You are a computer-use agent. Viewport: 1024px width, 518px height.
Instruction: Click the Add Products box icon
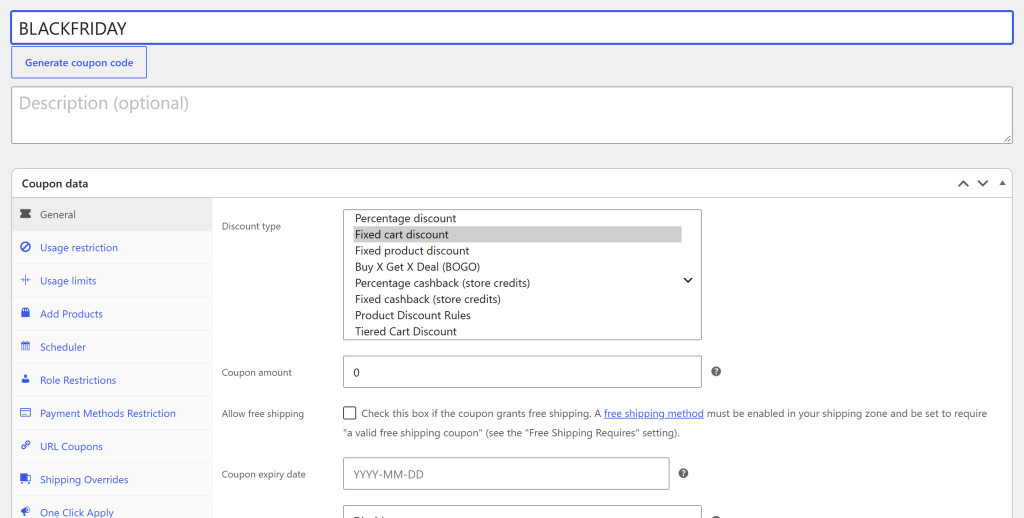click(x=25, y=313)
